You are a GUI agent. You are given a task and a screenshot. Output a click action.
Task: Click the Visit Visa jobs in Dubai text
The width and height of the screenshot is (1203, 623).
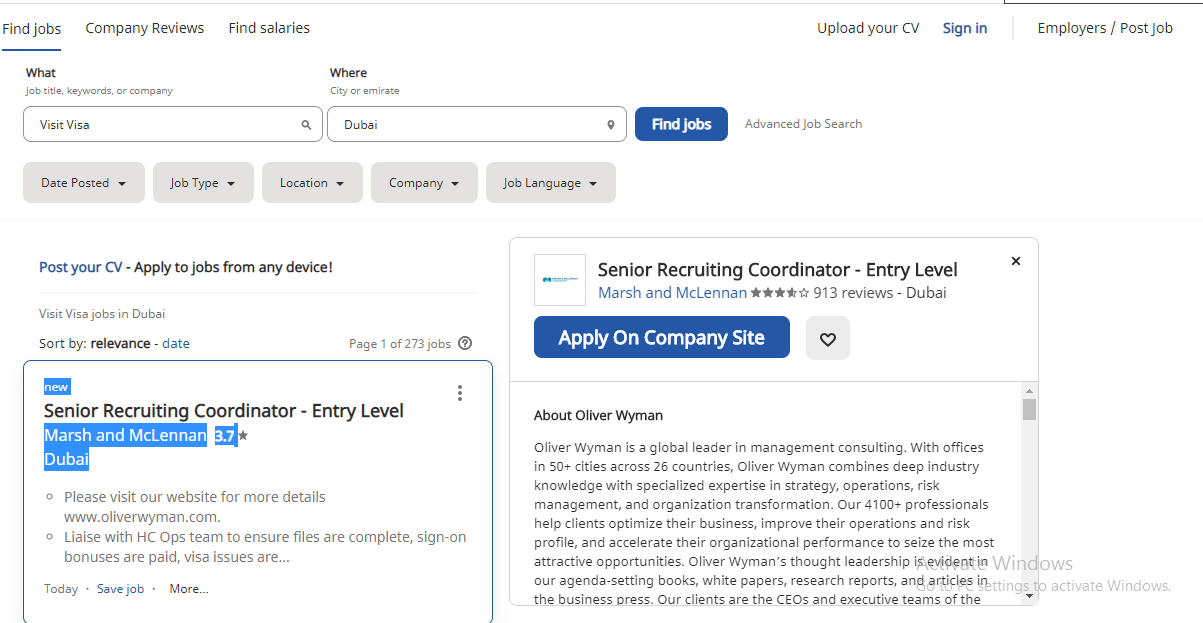(x=102, y=313)
